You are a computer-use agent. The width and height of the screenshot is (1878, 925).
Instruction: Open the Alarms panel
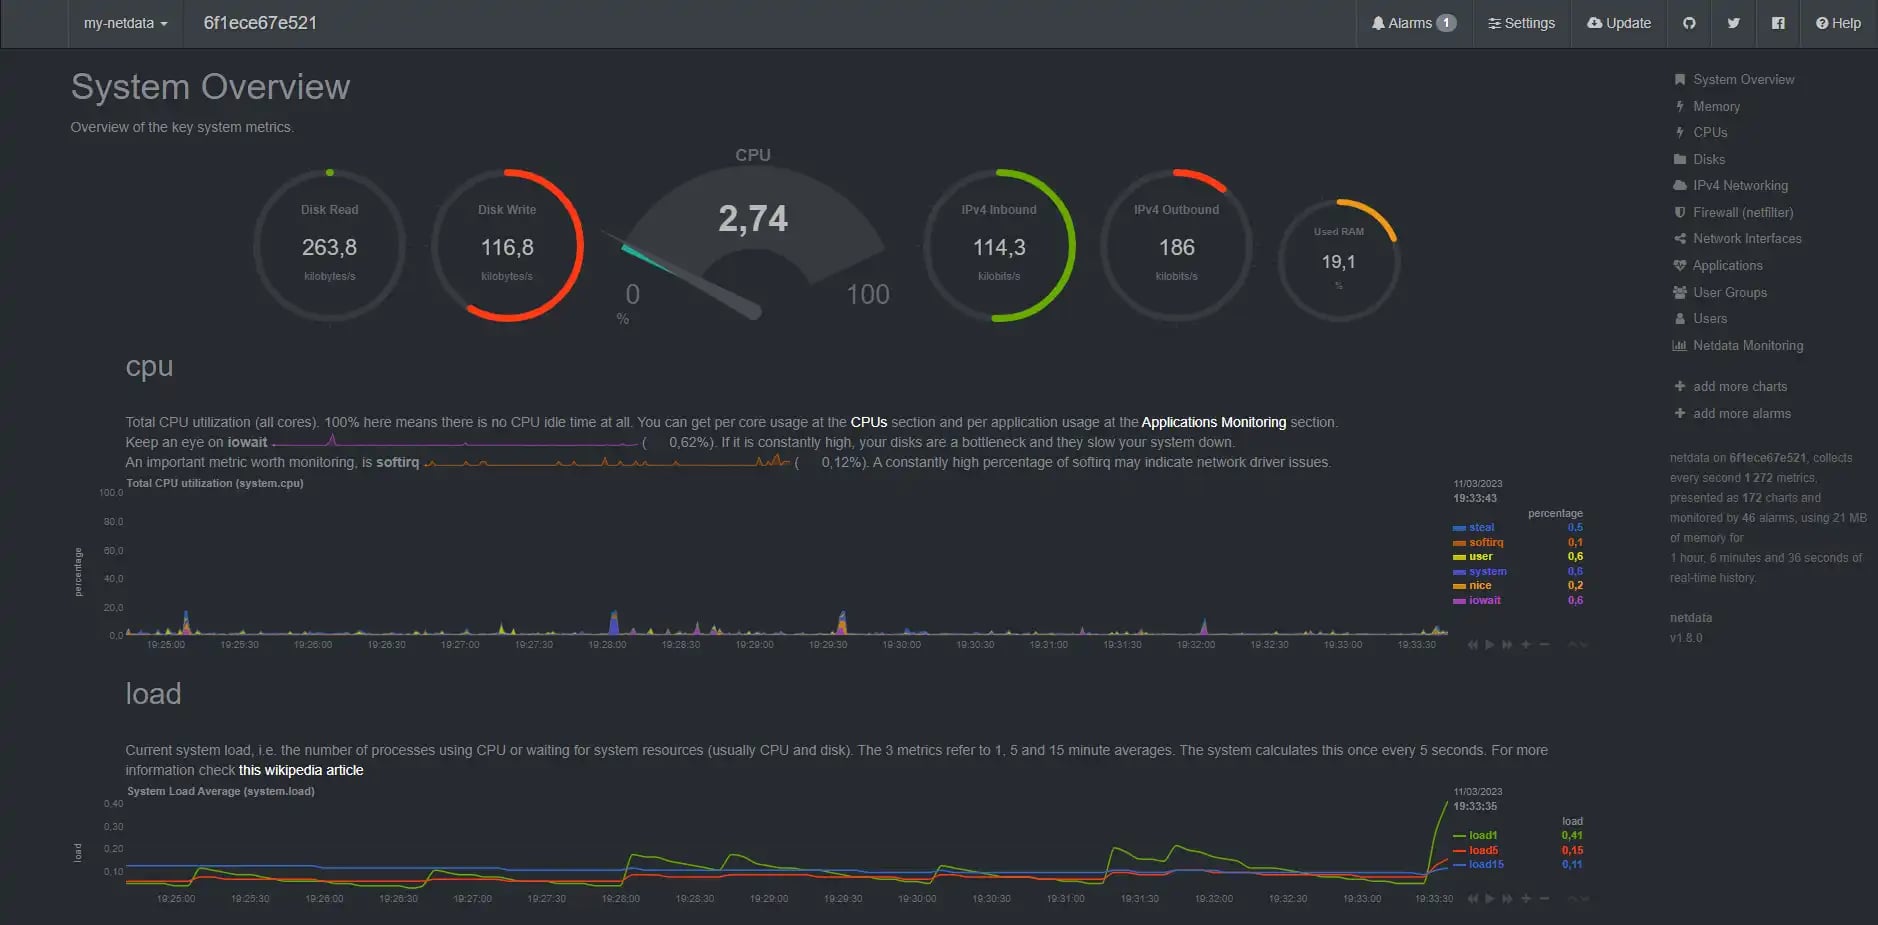(x=1413, y=23)
